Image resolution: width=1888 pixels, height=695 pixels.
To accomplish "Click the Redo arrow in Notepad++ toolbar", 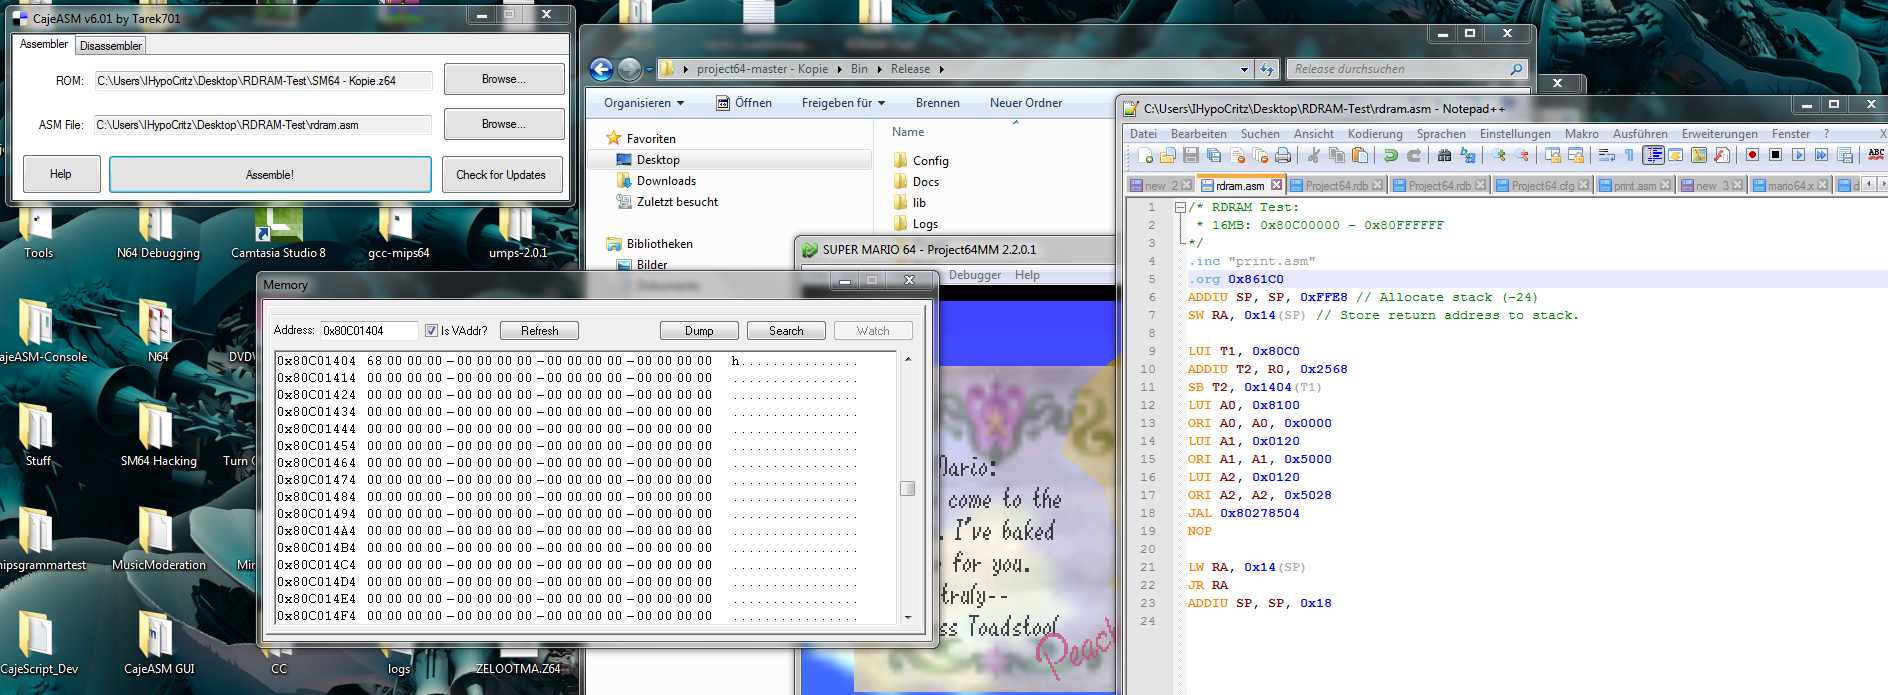I will (x=1413, y=155).
